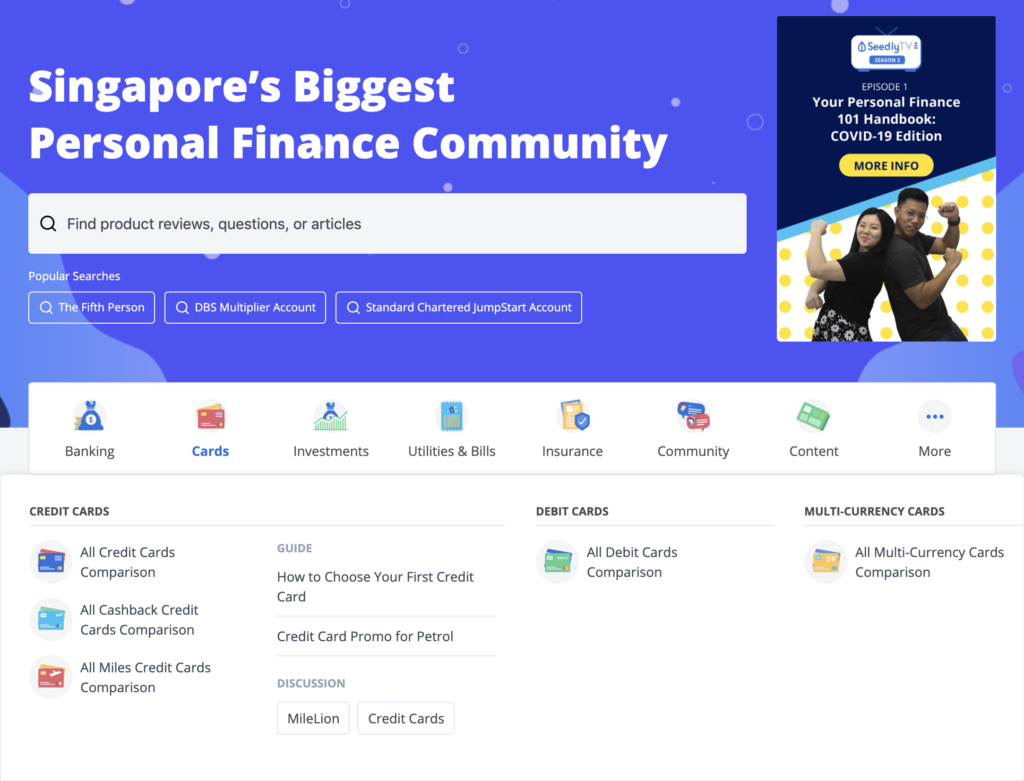Click the Community chat bubbles icon
This screenshot has height=781, width=1024.
pos(693,416)
